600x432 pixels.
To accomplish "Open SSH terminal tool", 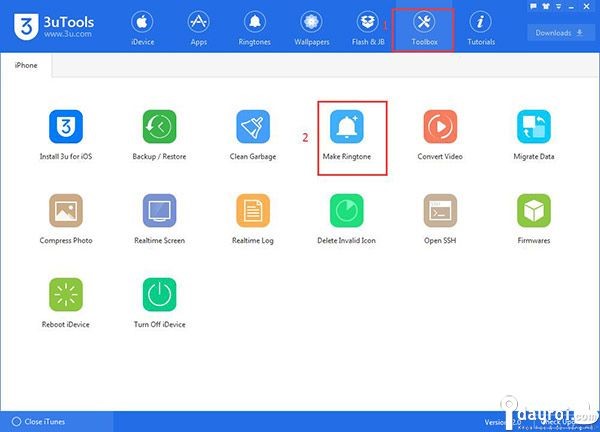I will point(439,211).
